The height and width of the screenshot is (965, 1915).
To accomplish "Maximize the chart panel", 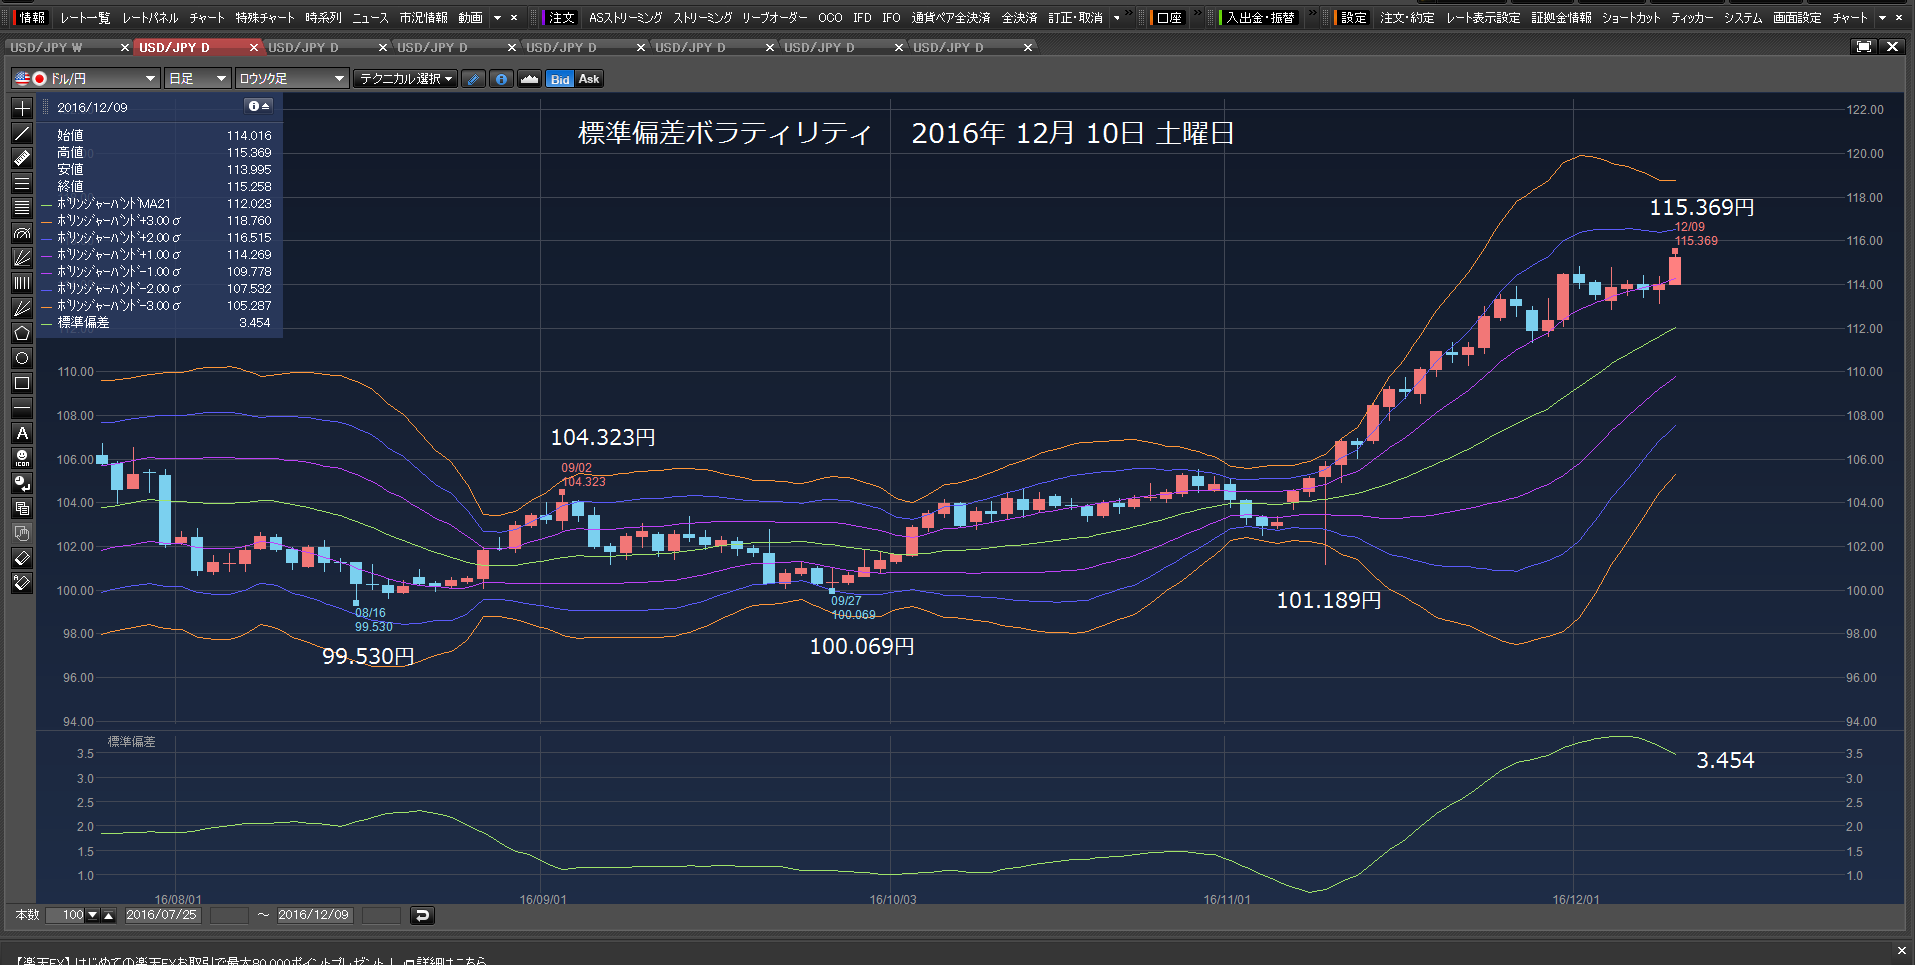I will (1864, 47).
